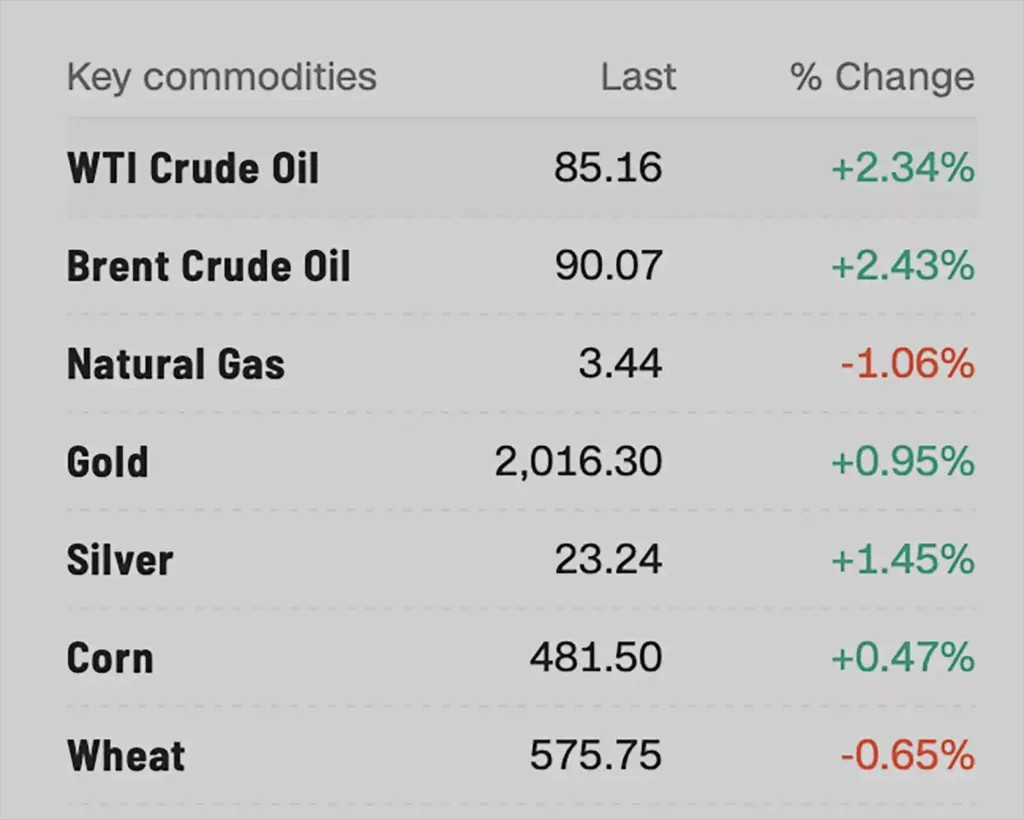Select the Natural Gas commodity

pos(176,364)
